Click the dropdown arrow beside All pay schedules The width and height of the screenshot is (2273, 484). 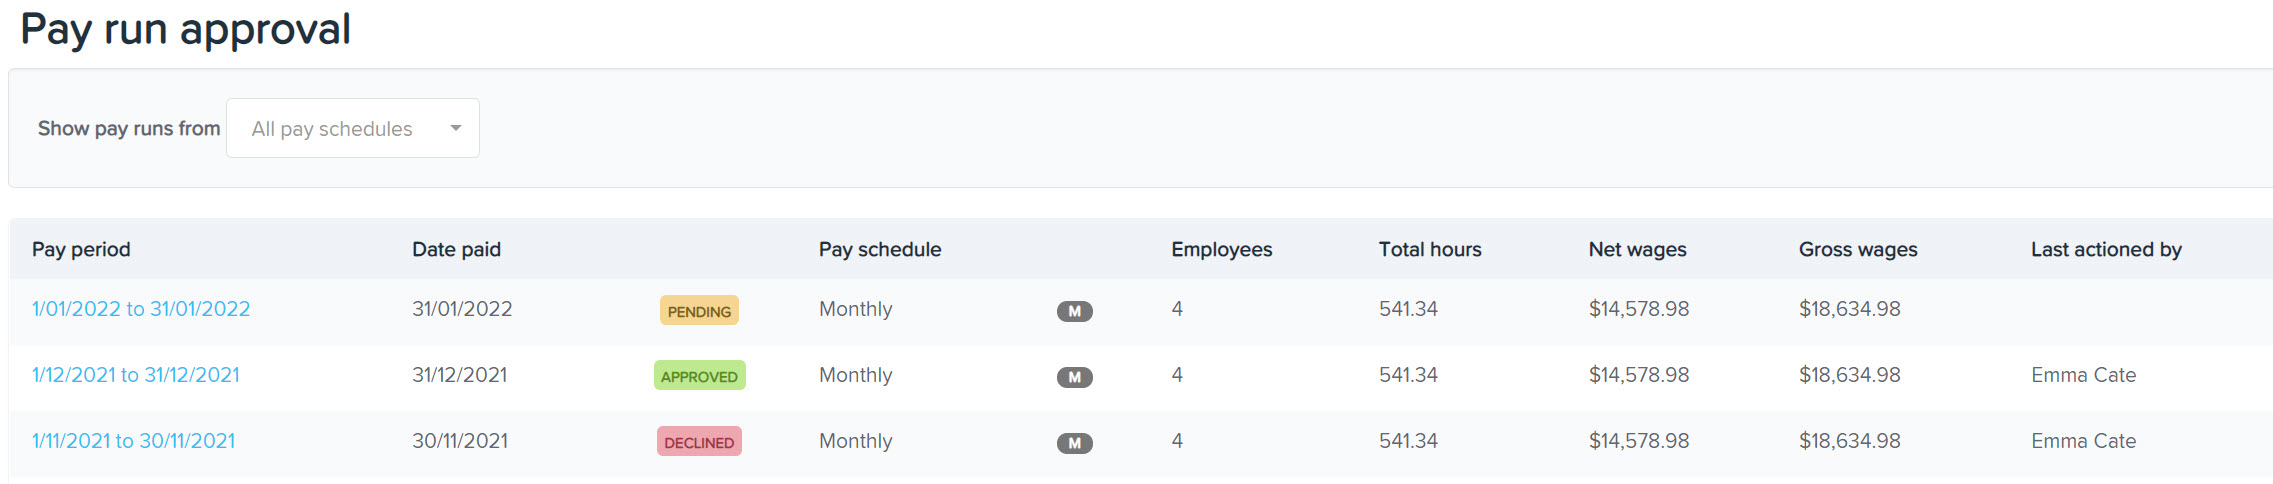456,128
